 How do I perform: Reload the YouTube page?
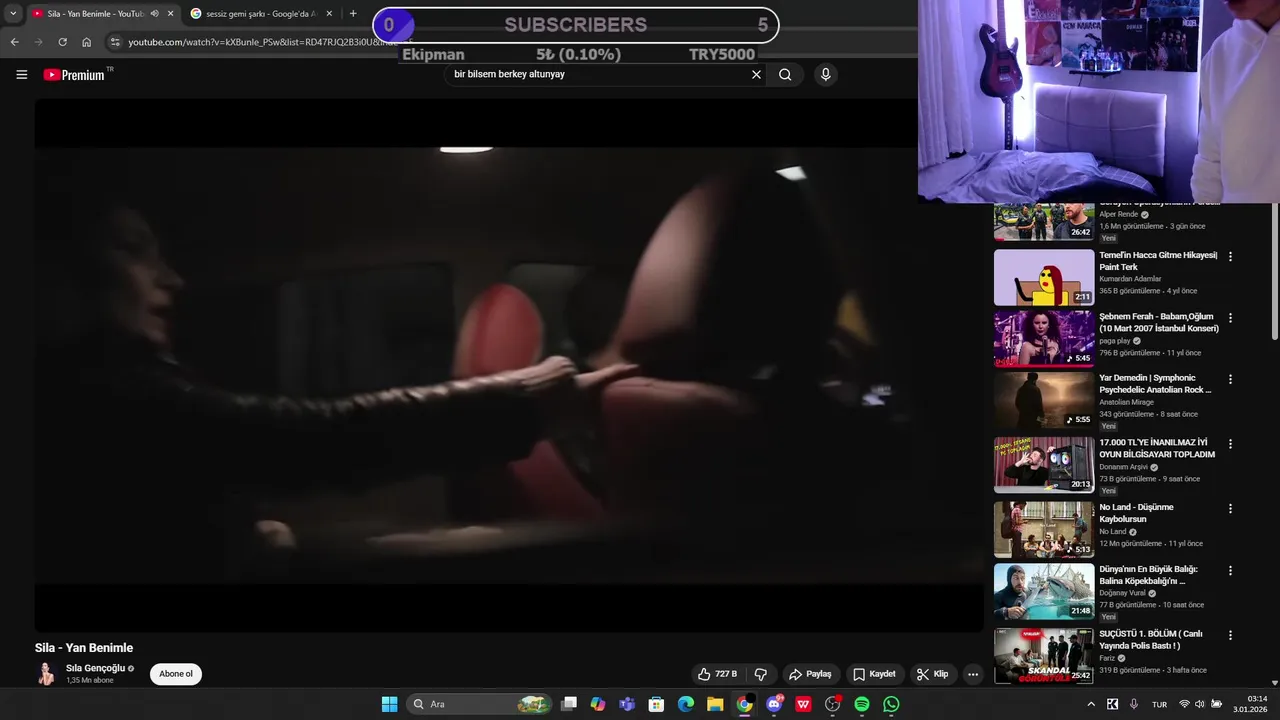pyautogui.click(x=62, y=42)
